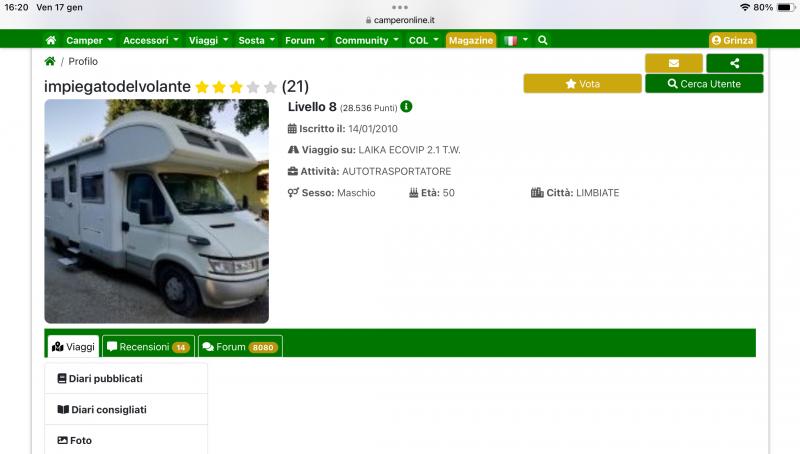Viewport: 800px width, 454px height.
Task: Click the share icon button
Action: 734,63
